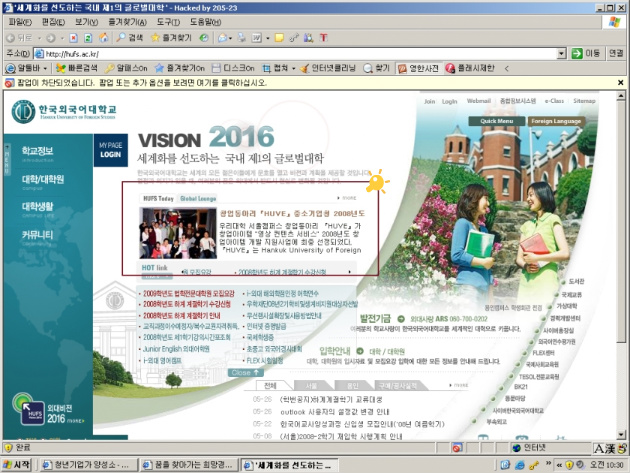Screen dimensions: 630x473
Task: Click the Home page icon
Action: [103, 38]
